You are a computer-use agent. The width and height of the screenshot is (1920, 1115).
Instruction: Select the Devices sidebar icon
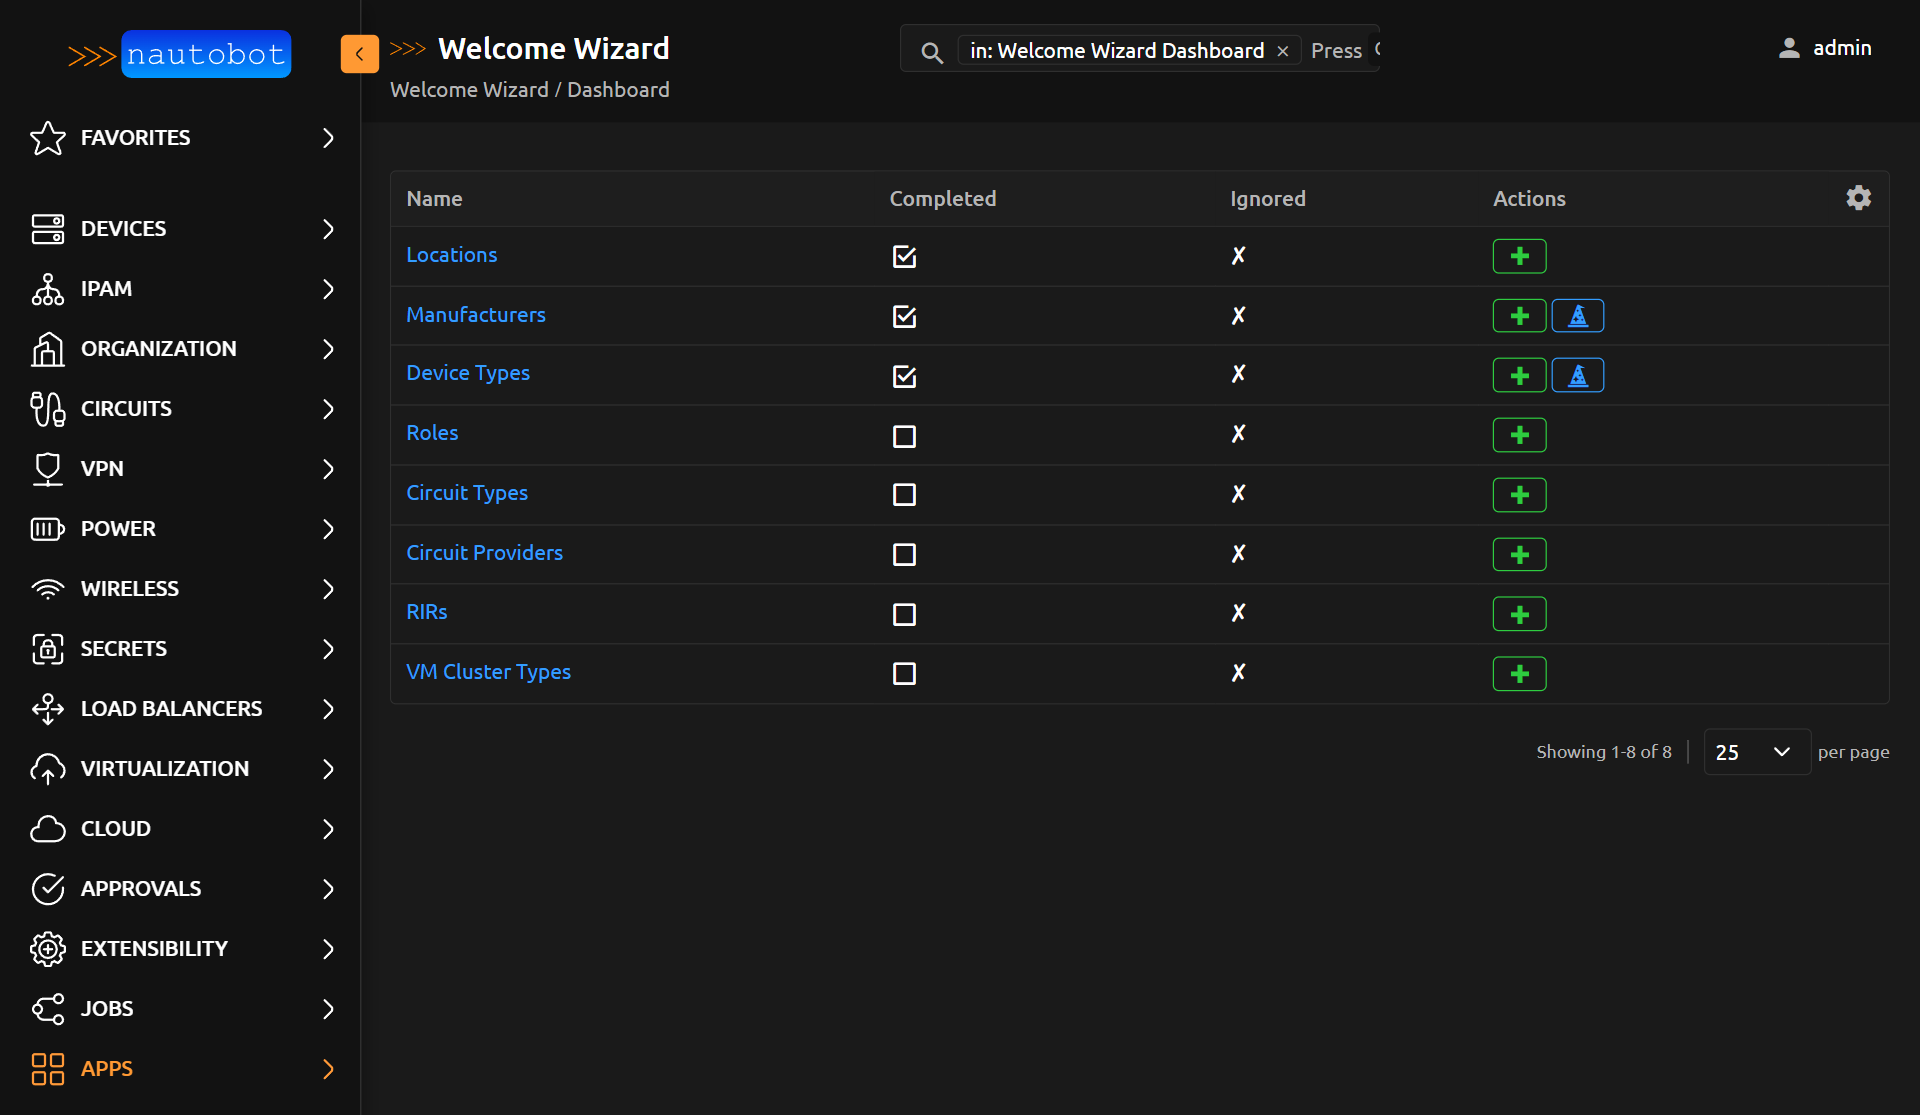pyautogui.click(x=47, y=228)
